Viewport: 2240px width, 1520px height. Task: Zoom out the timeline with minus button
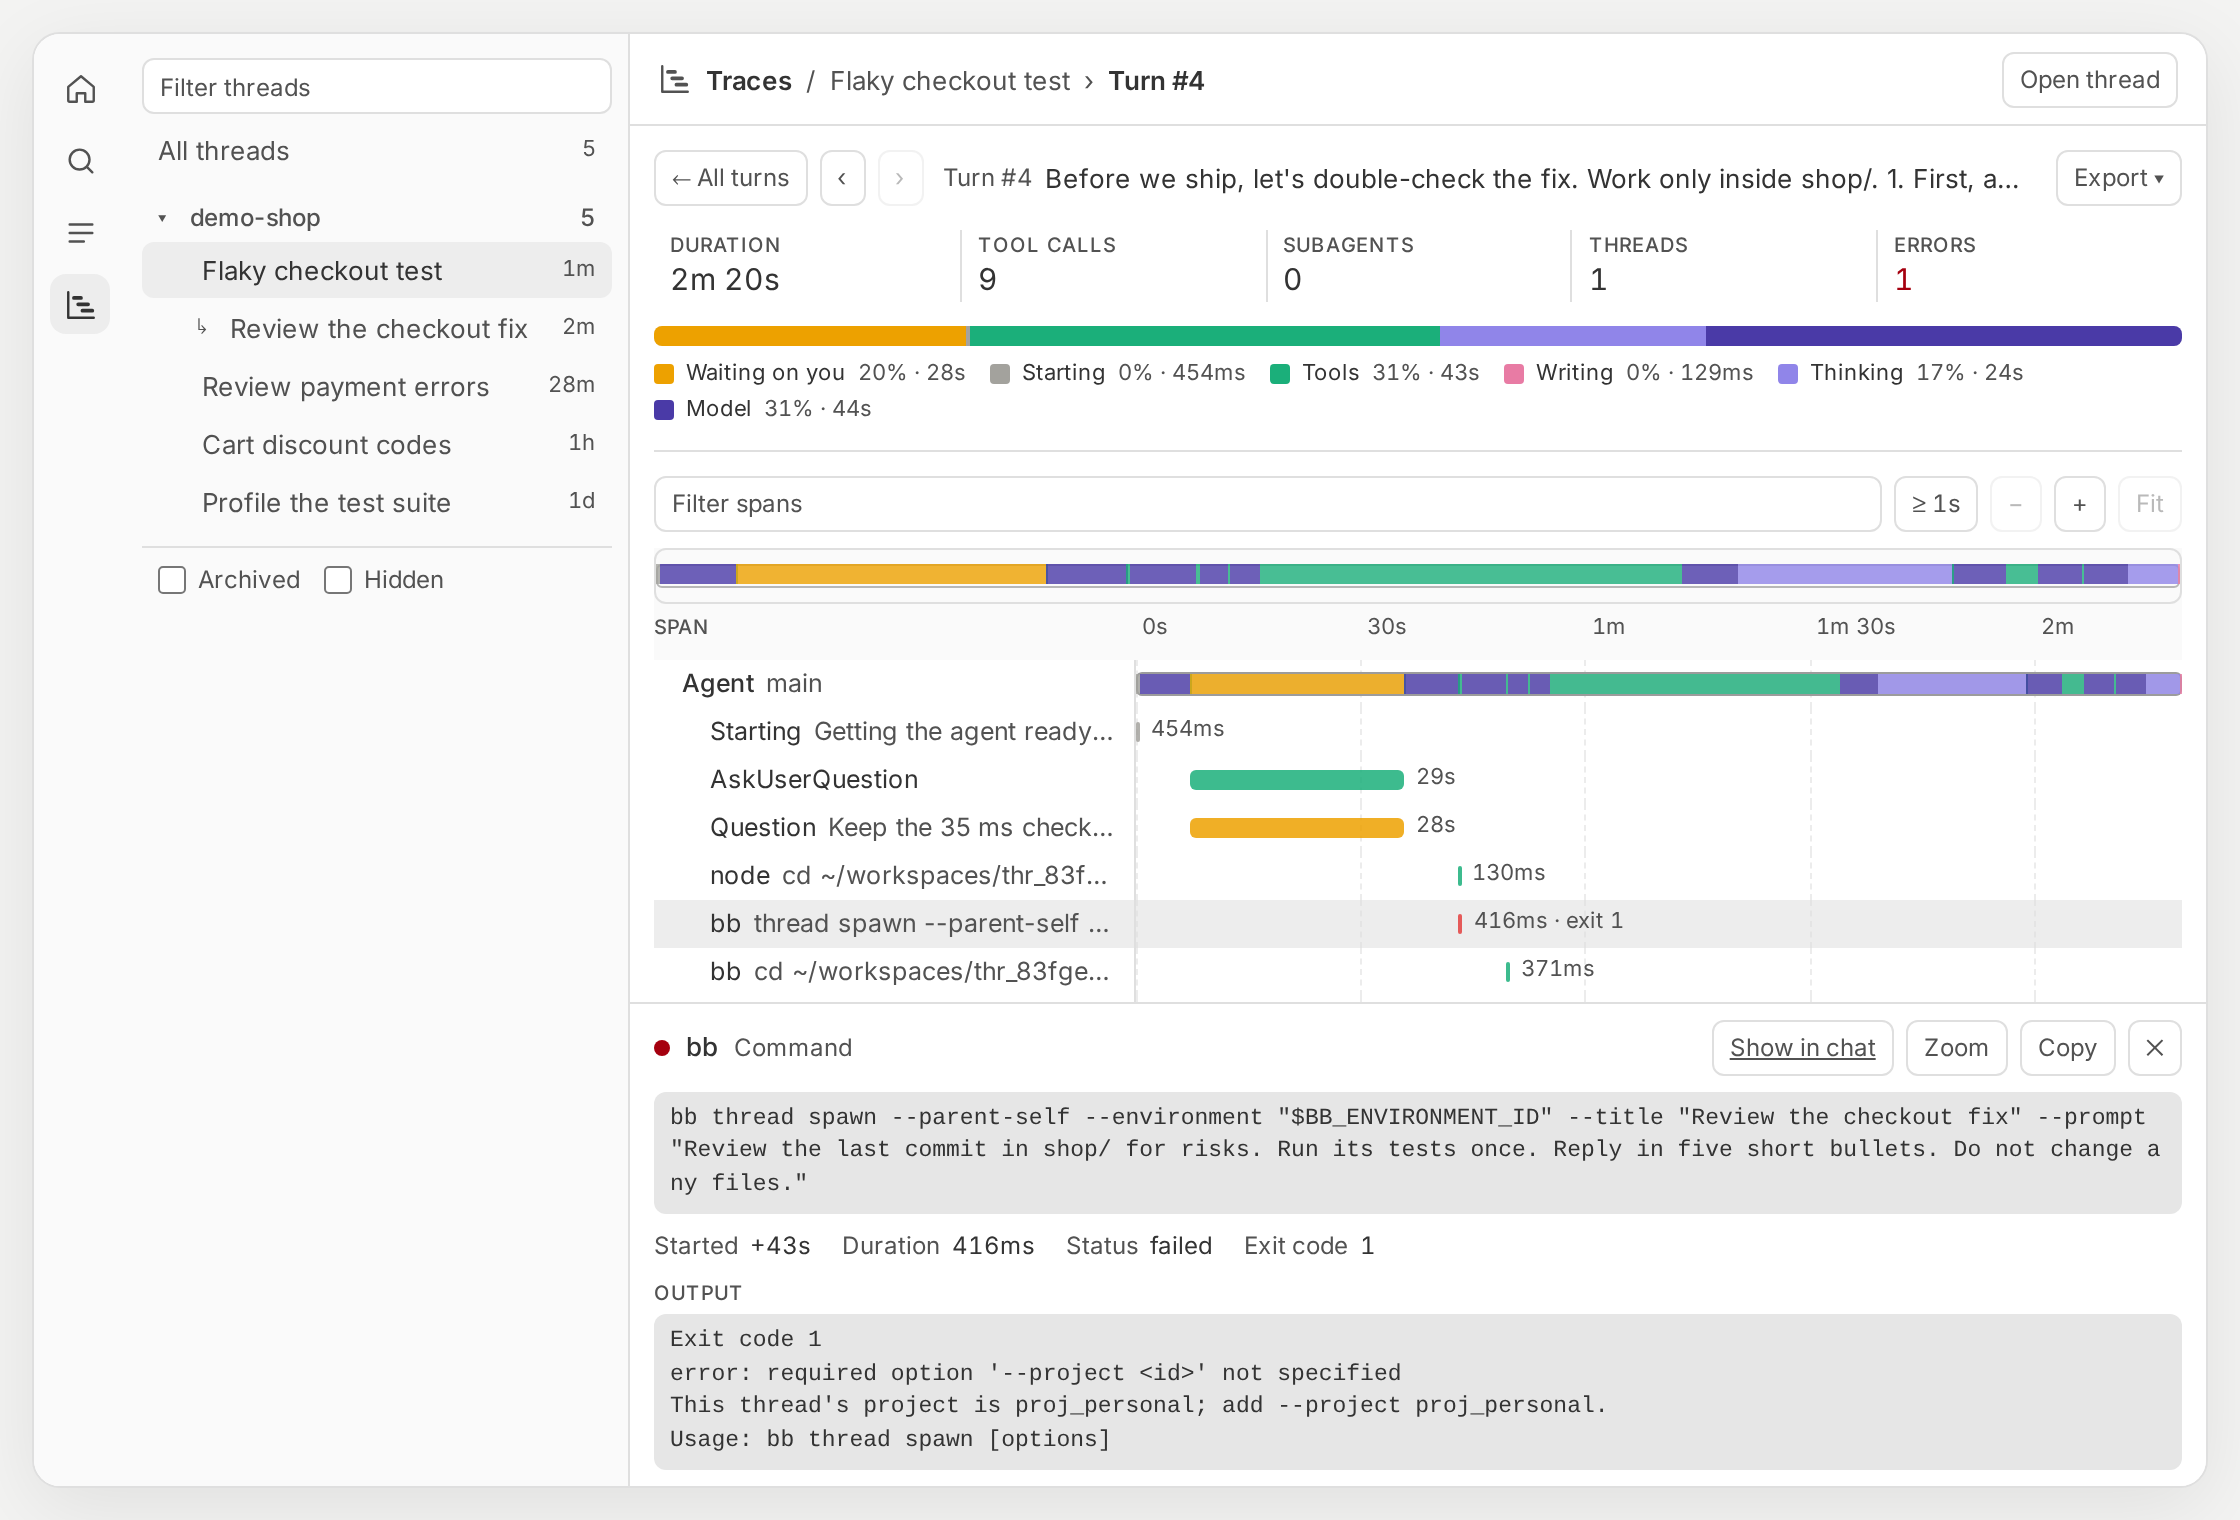coord(2016,504)
